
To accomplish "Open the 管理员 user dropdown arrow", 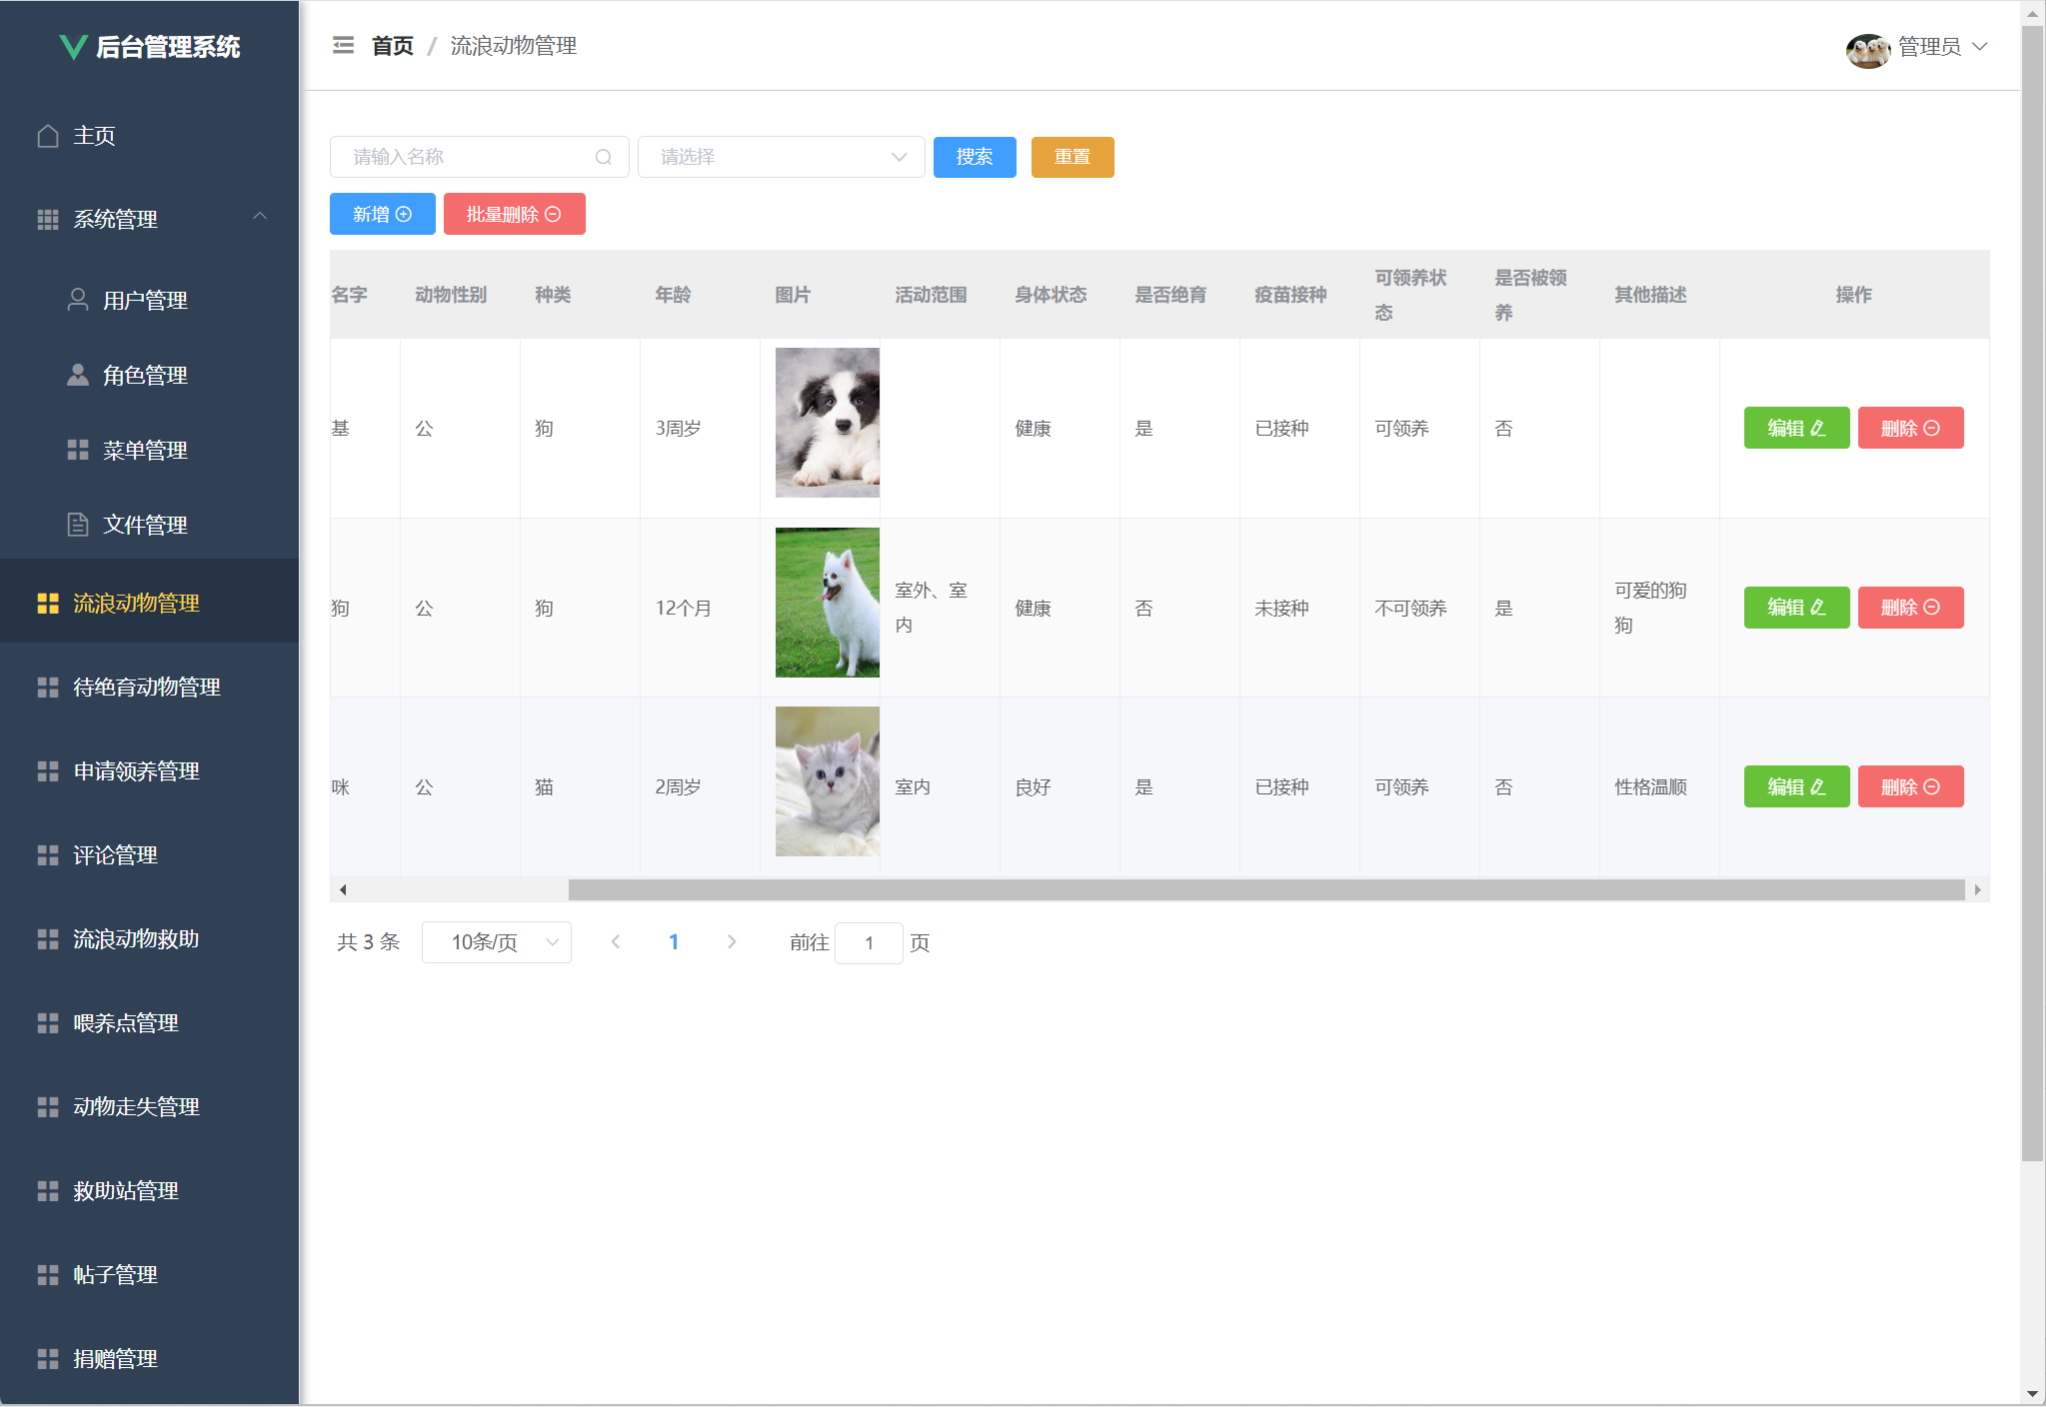I will click(1980, 46).
